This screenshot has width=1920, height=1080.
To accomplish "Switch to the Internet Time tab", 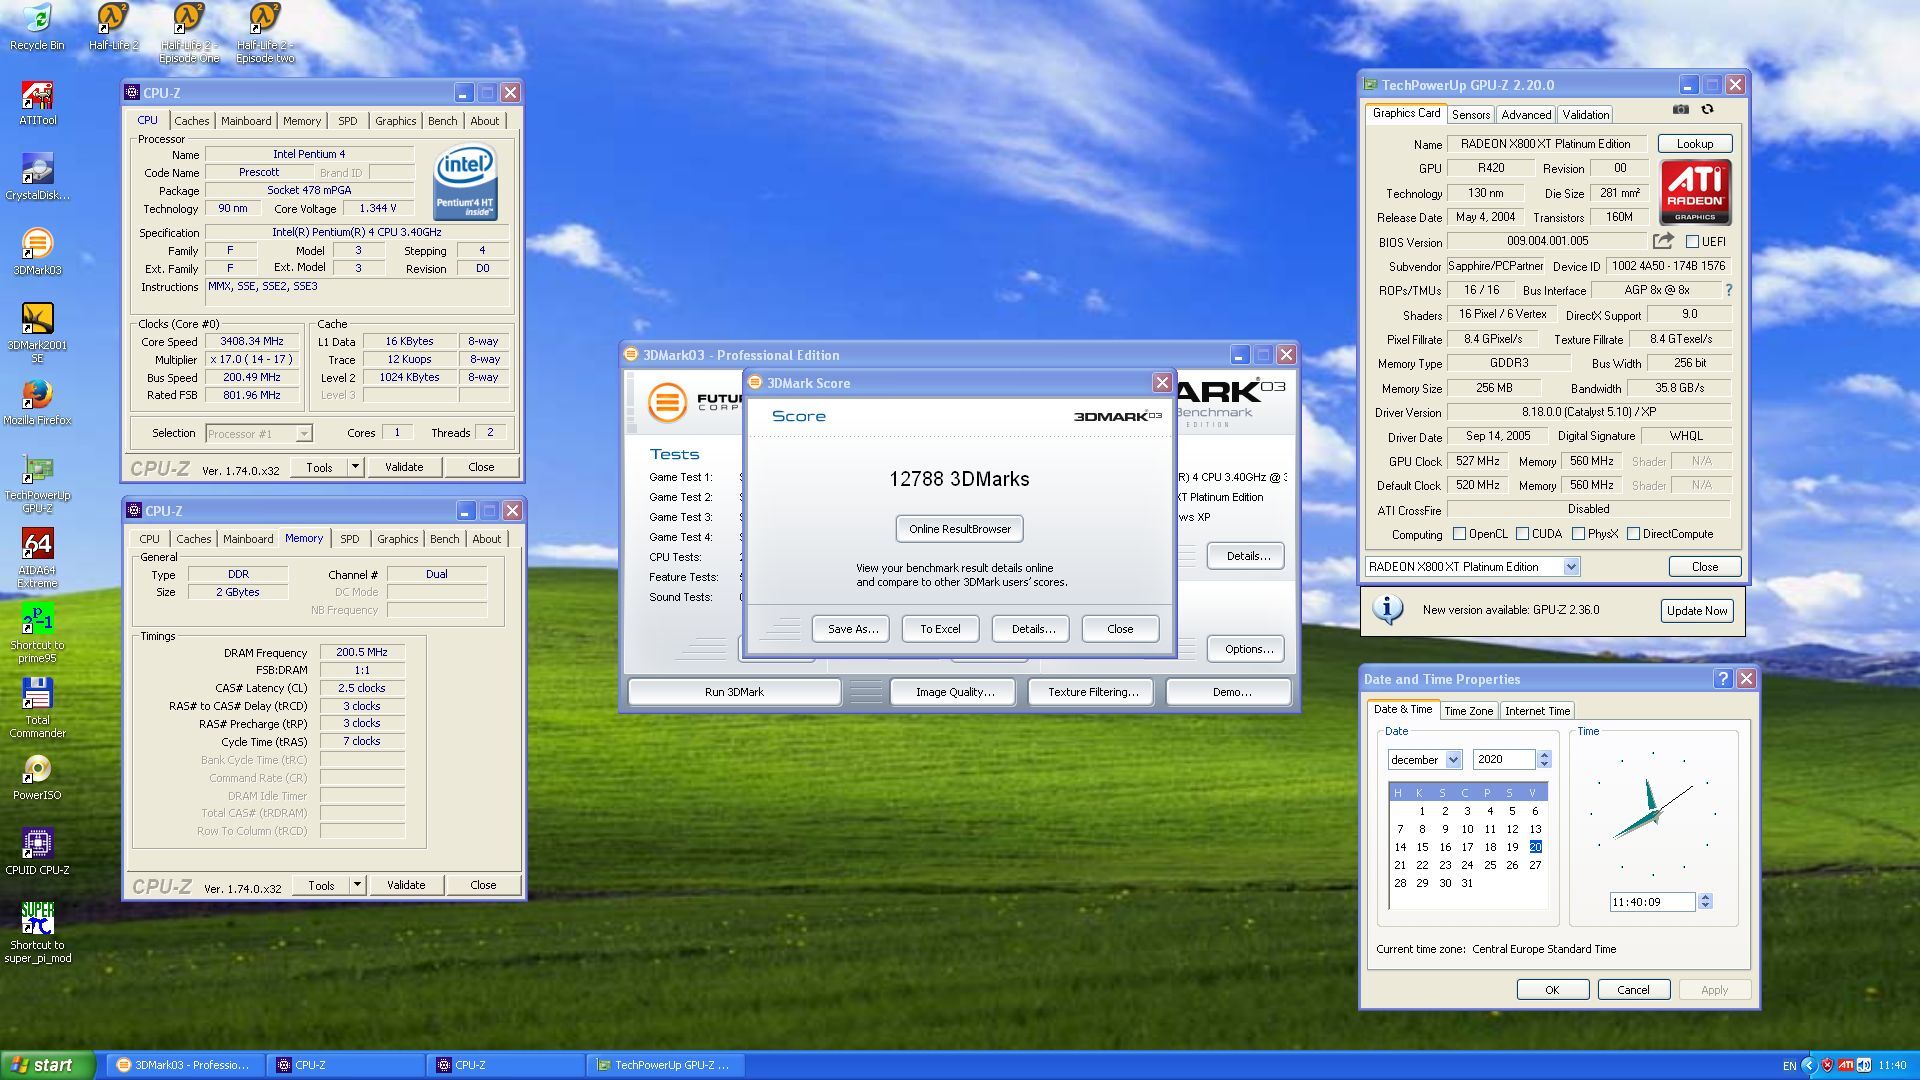I will [1537, 711].
